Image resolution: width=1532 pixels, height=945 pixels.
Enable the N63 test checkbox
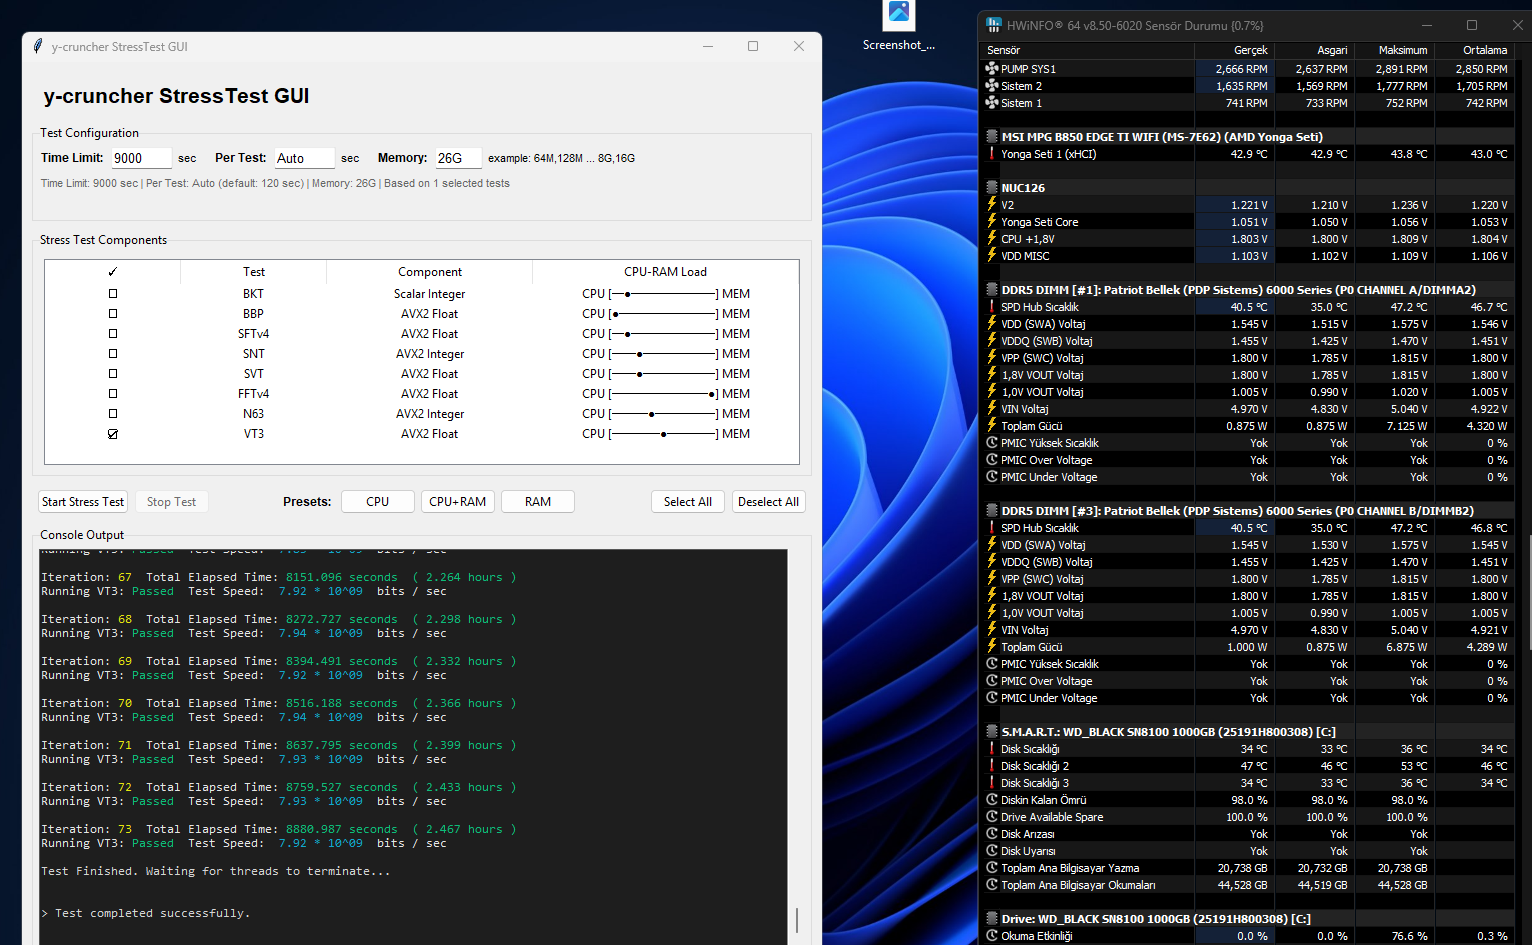(113, 414)
